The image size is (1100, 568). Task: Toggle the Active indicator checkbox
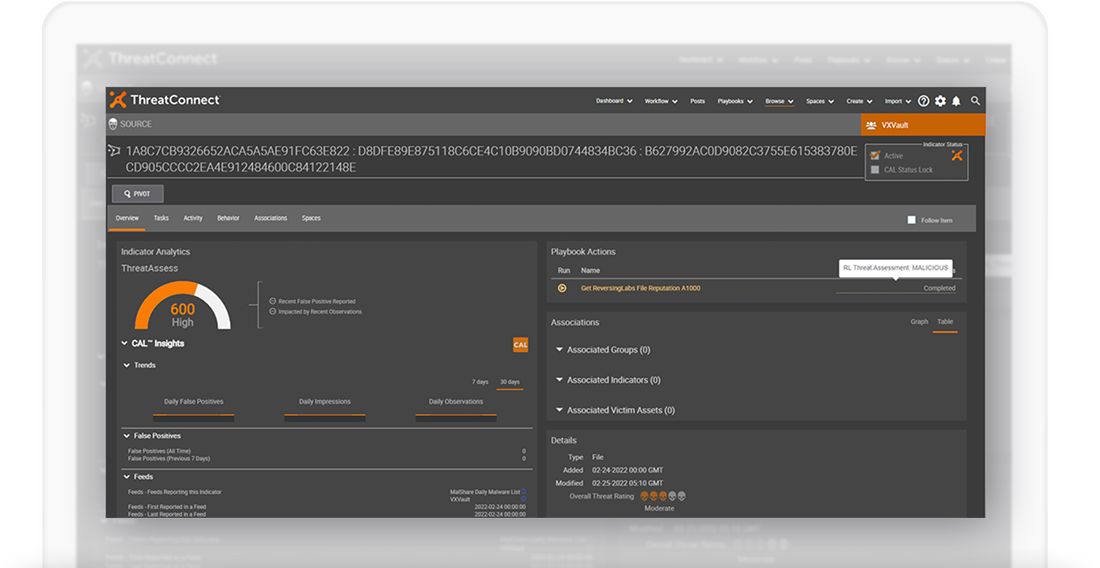pyautogui.click(x=875, y=156)
